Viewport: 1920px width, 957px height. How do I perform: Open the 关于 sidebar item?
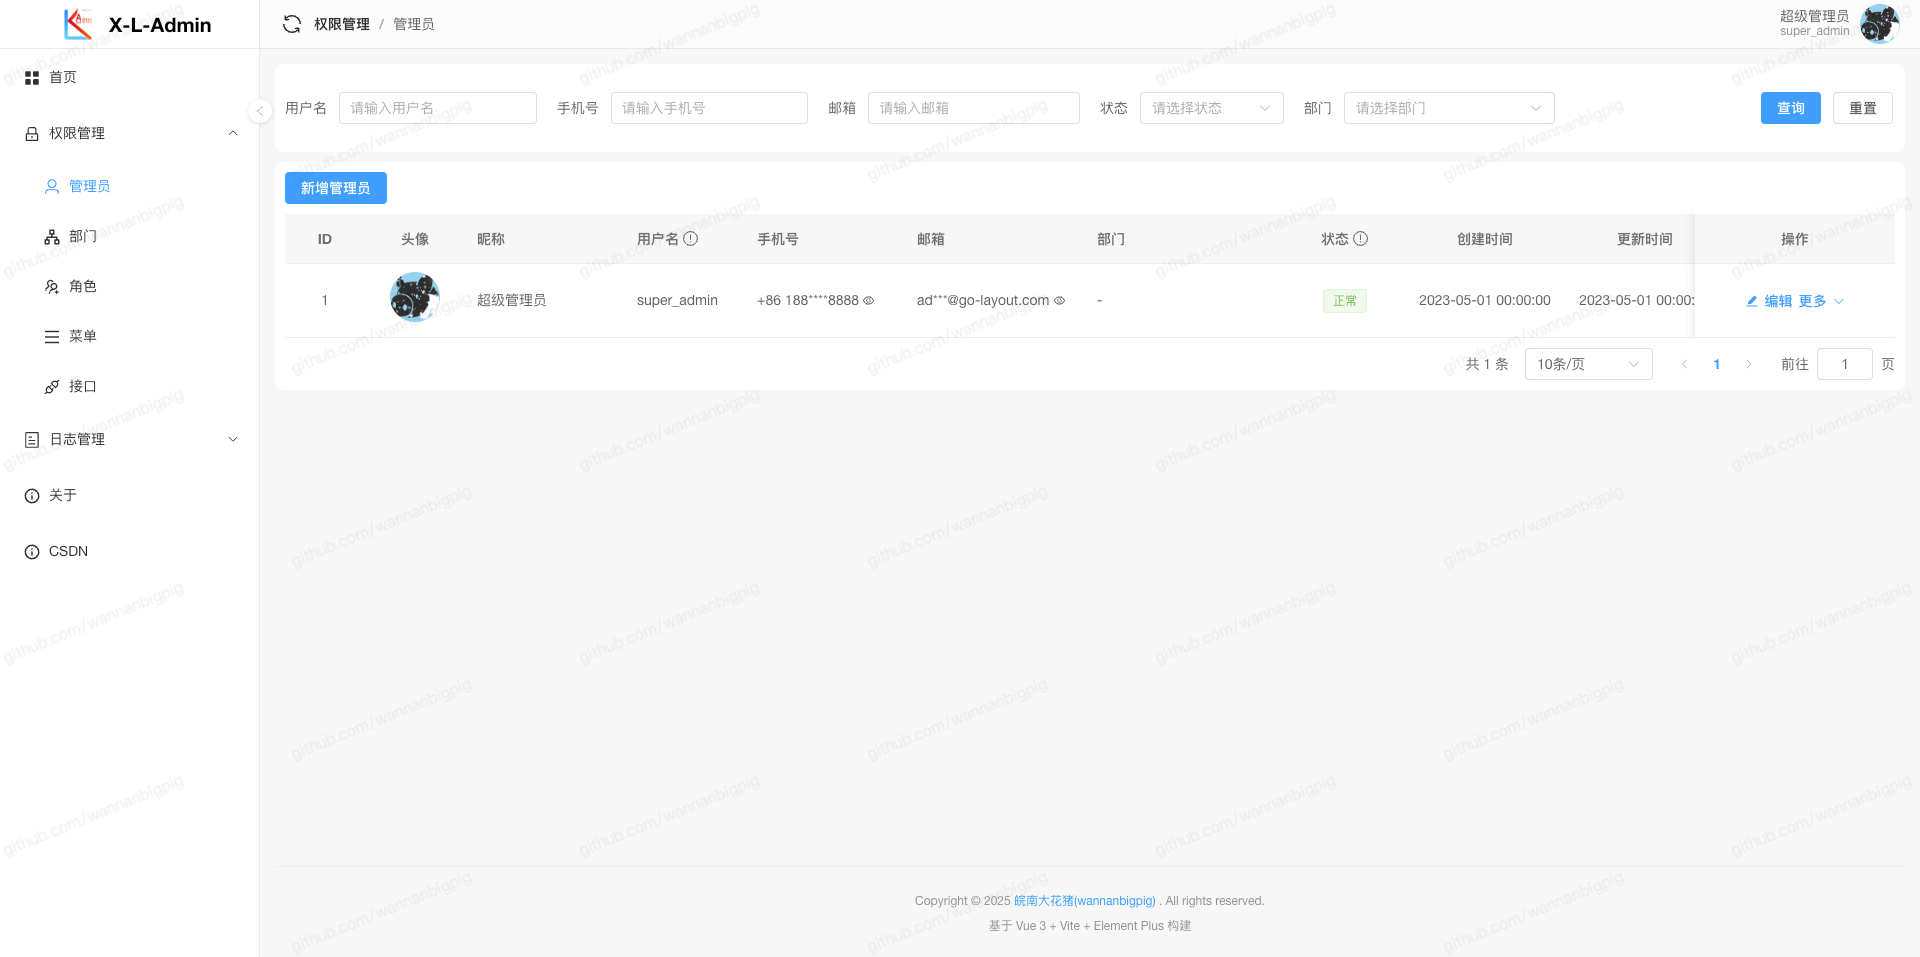pos(130,495)
